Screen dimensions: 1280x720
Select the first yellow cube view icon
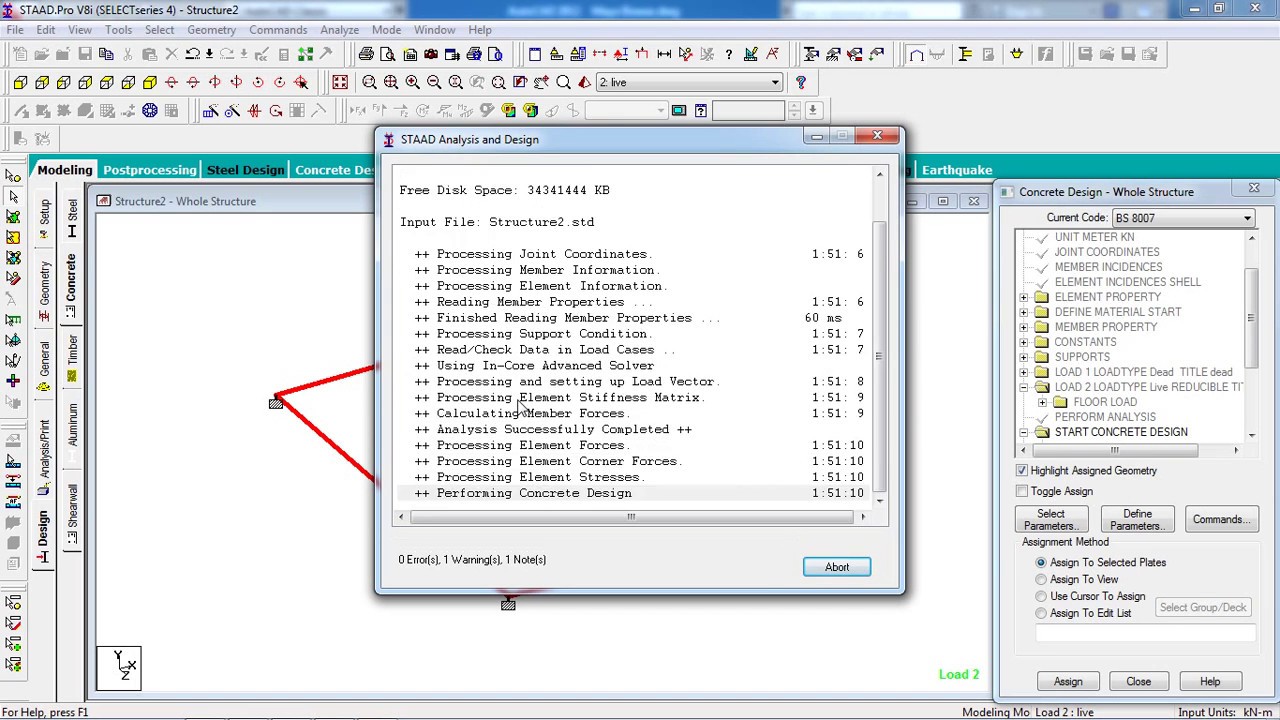20,83
